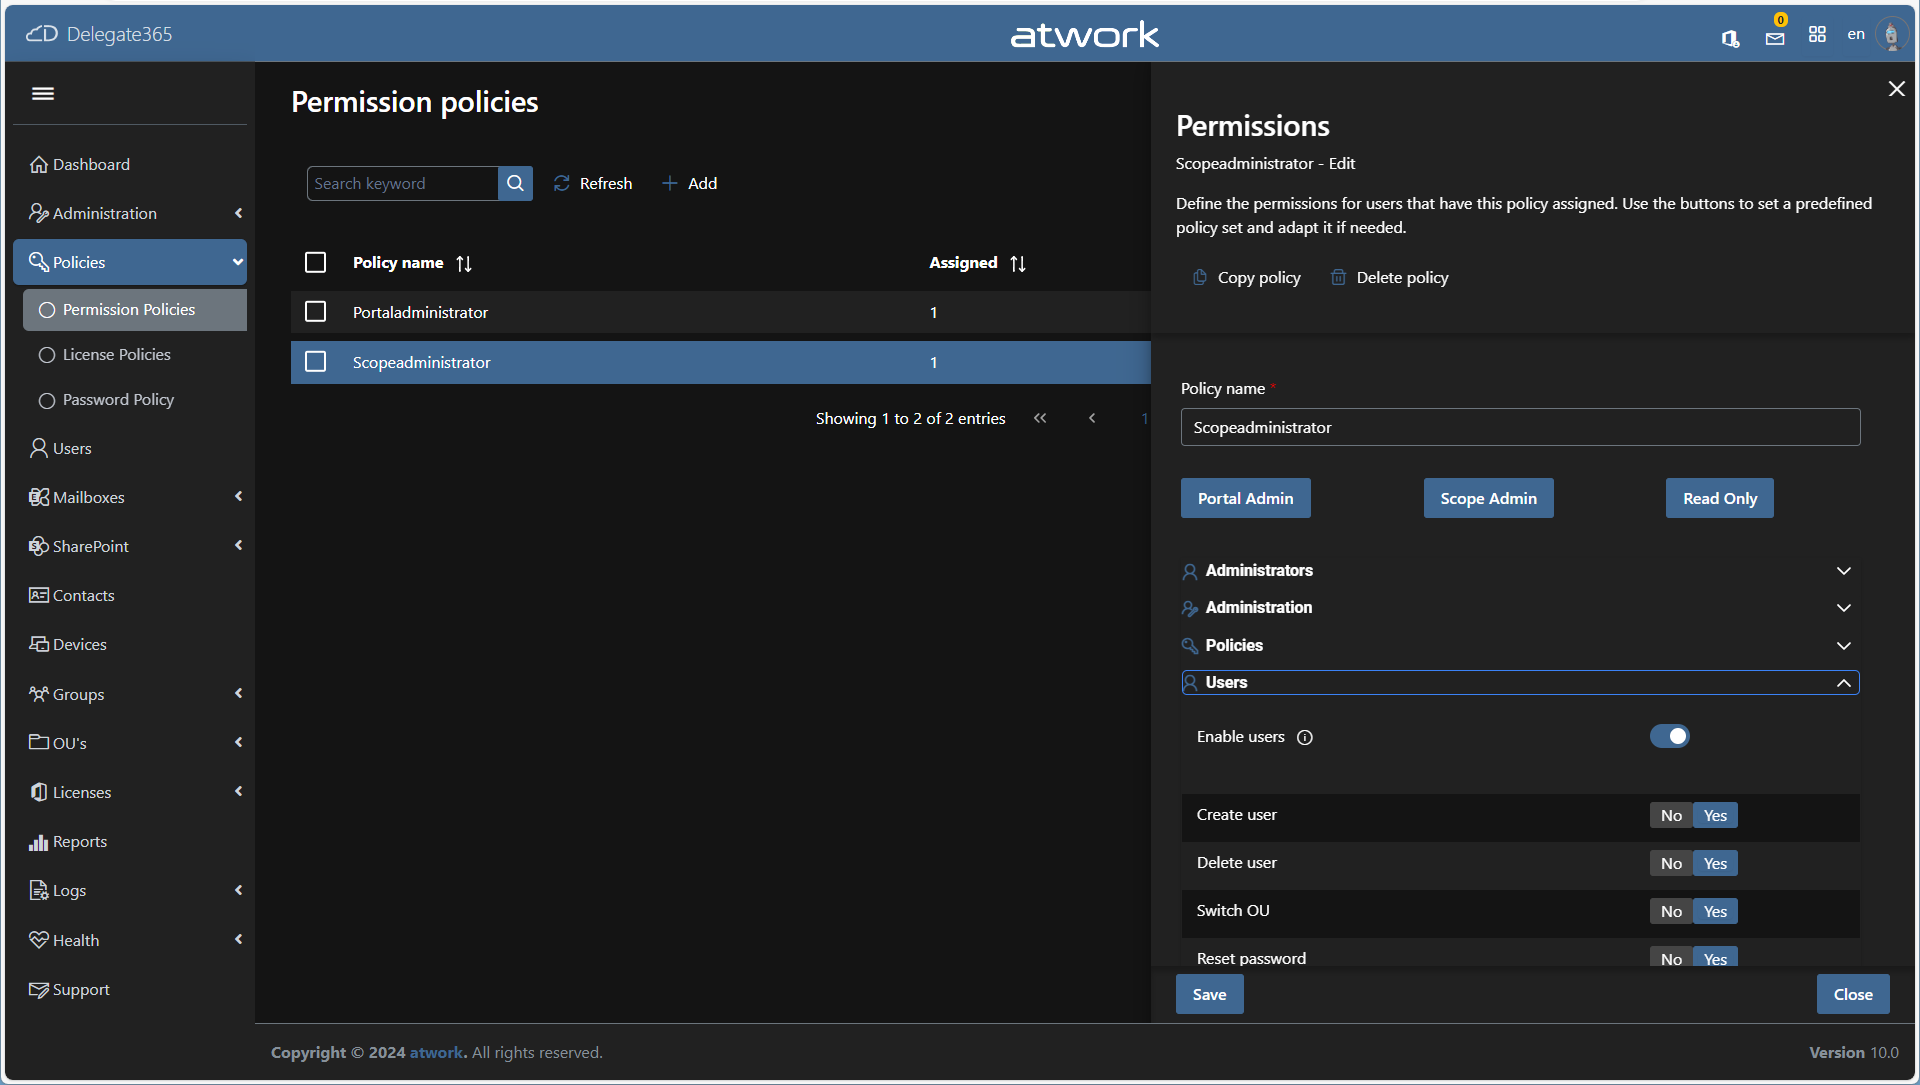Set Delete user to Yes

pos(1715,863)
